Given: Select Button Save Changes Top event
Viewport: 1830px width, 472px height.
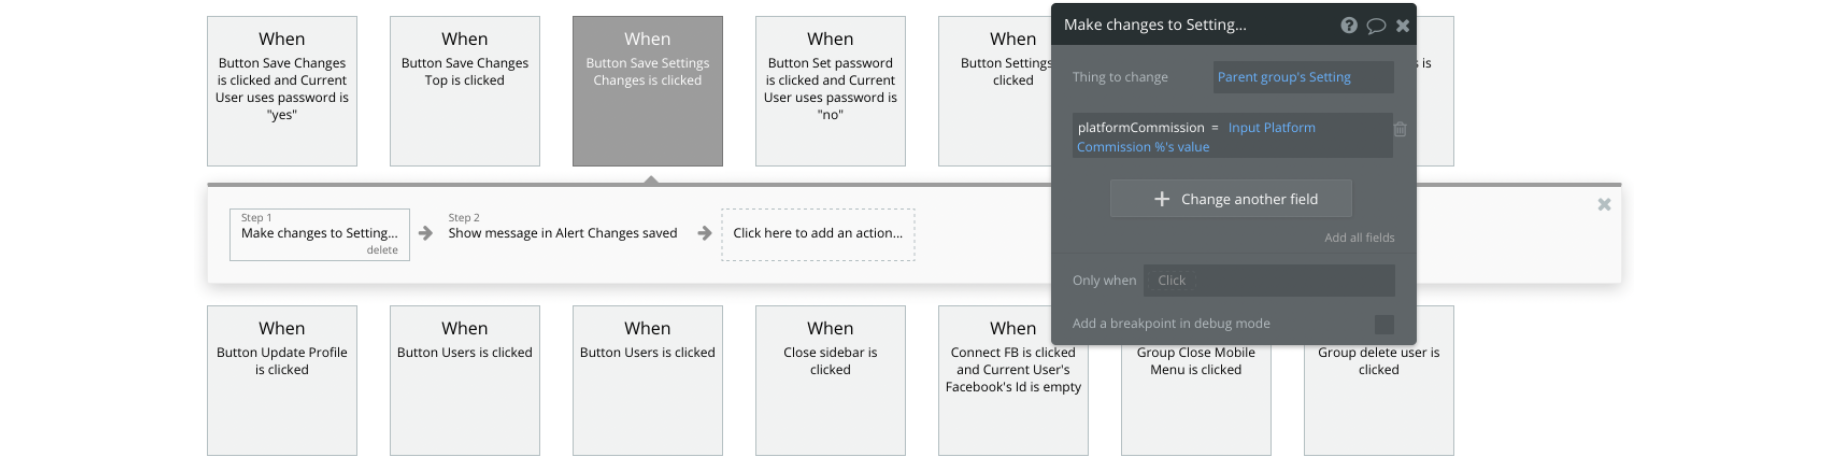Looking at the screenshot, I should pos(465,91).
